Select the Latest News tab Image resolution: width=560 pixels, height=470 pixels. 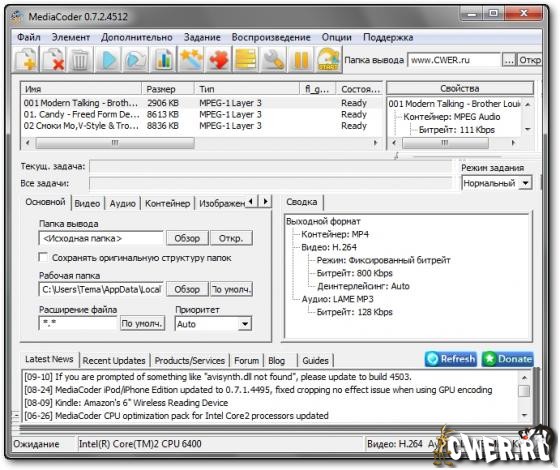pos(49,359)
